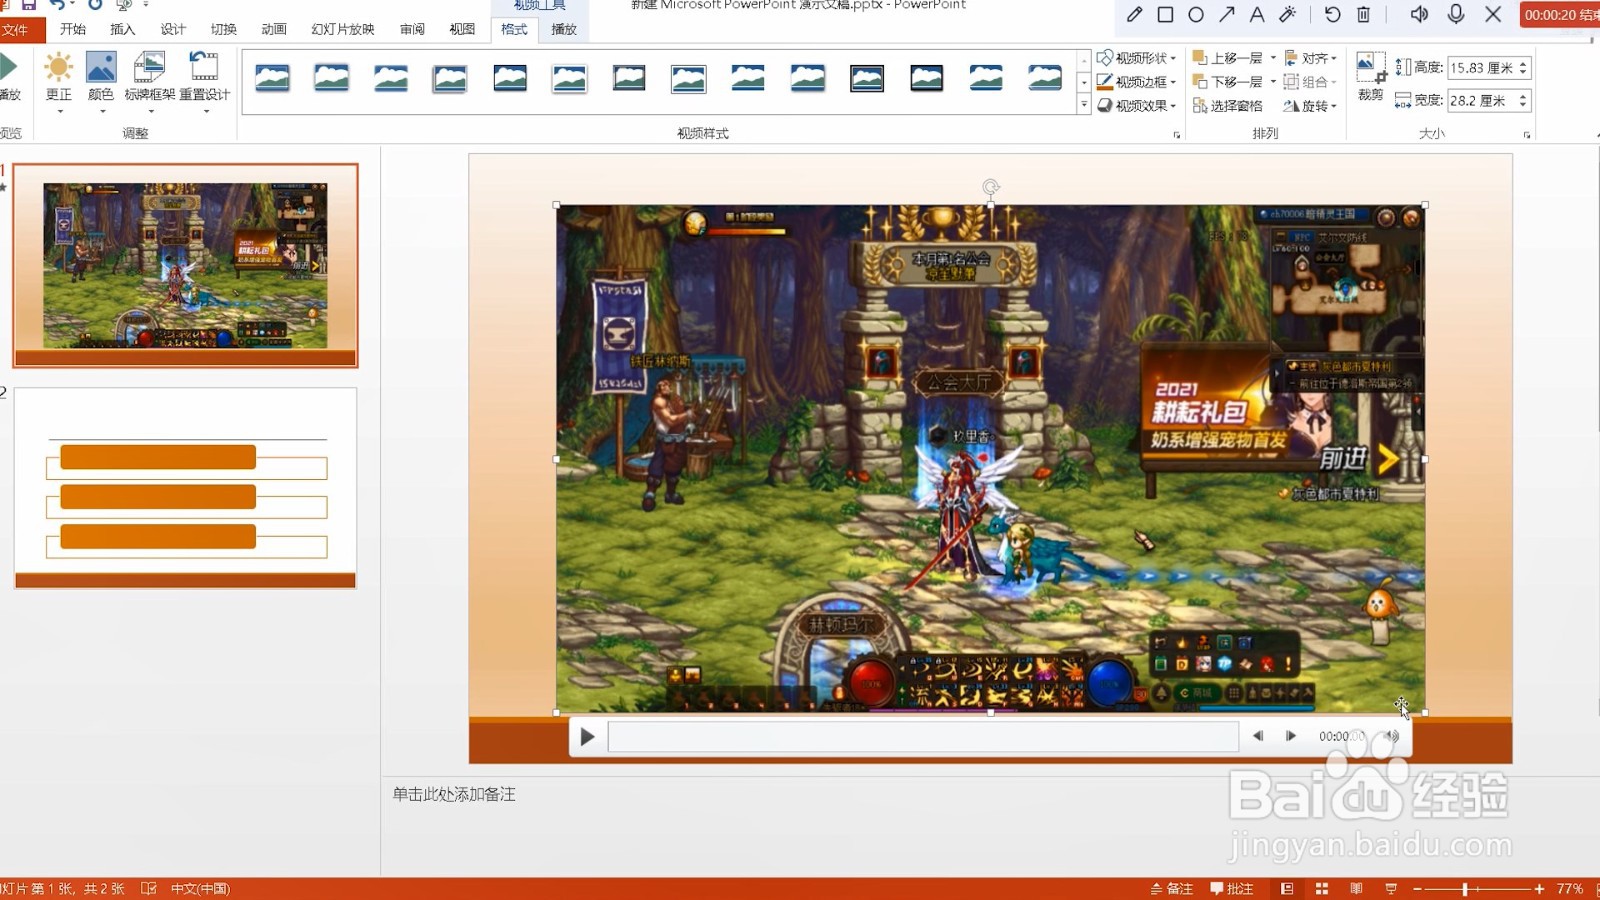1600x900 pixels.
Task: Click the zoom in plus button
Action: [1539, 889]
